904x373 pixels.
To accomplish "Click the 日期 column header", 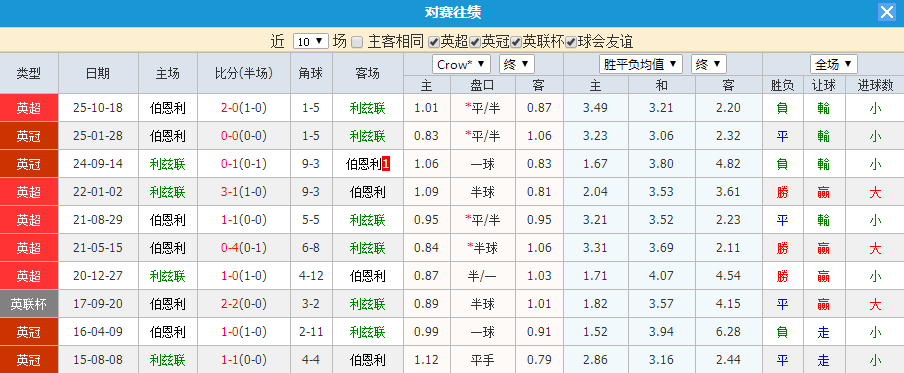I will pyautogui.click(x=98, y=73).
